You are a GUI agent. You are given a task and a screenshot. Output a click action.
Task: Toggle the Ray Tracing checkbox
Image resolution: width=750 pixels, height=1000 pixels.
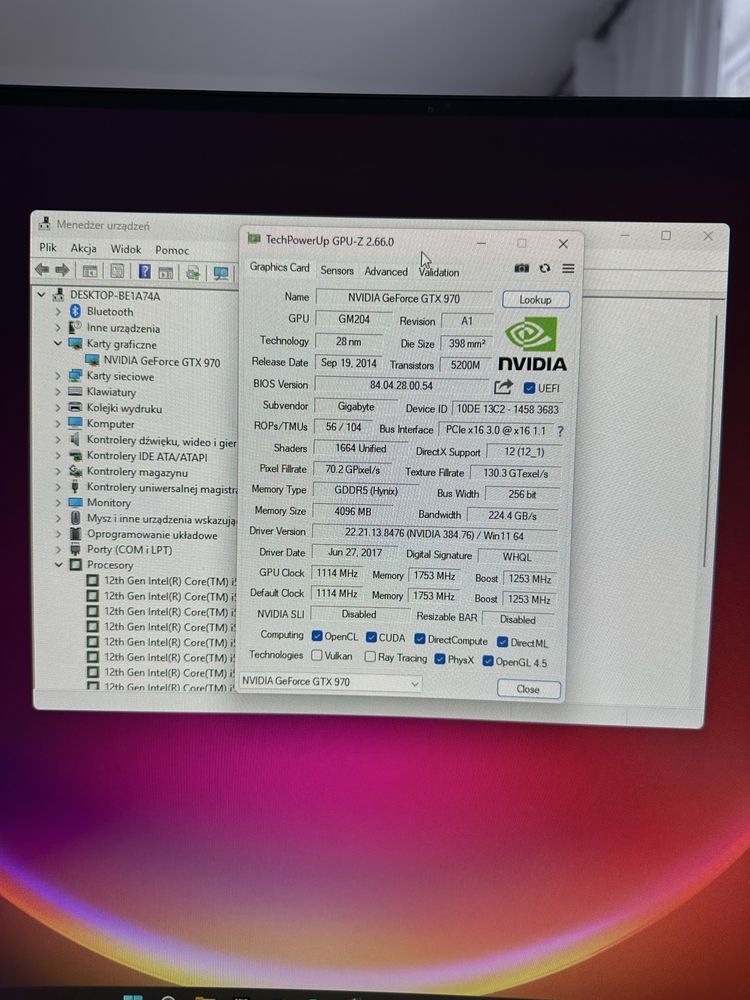[370, 657]
